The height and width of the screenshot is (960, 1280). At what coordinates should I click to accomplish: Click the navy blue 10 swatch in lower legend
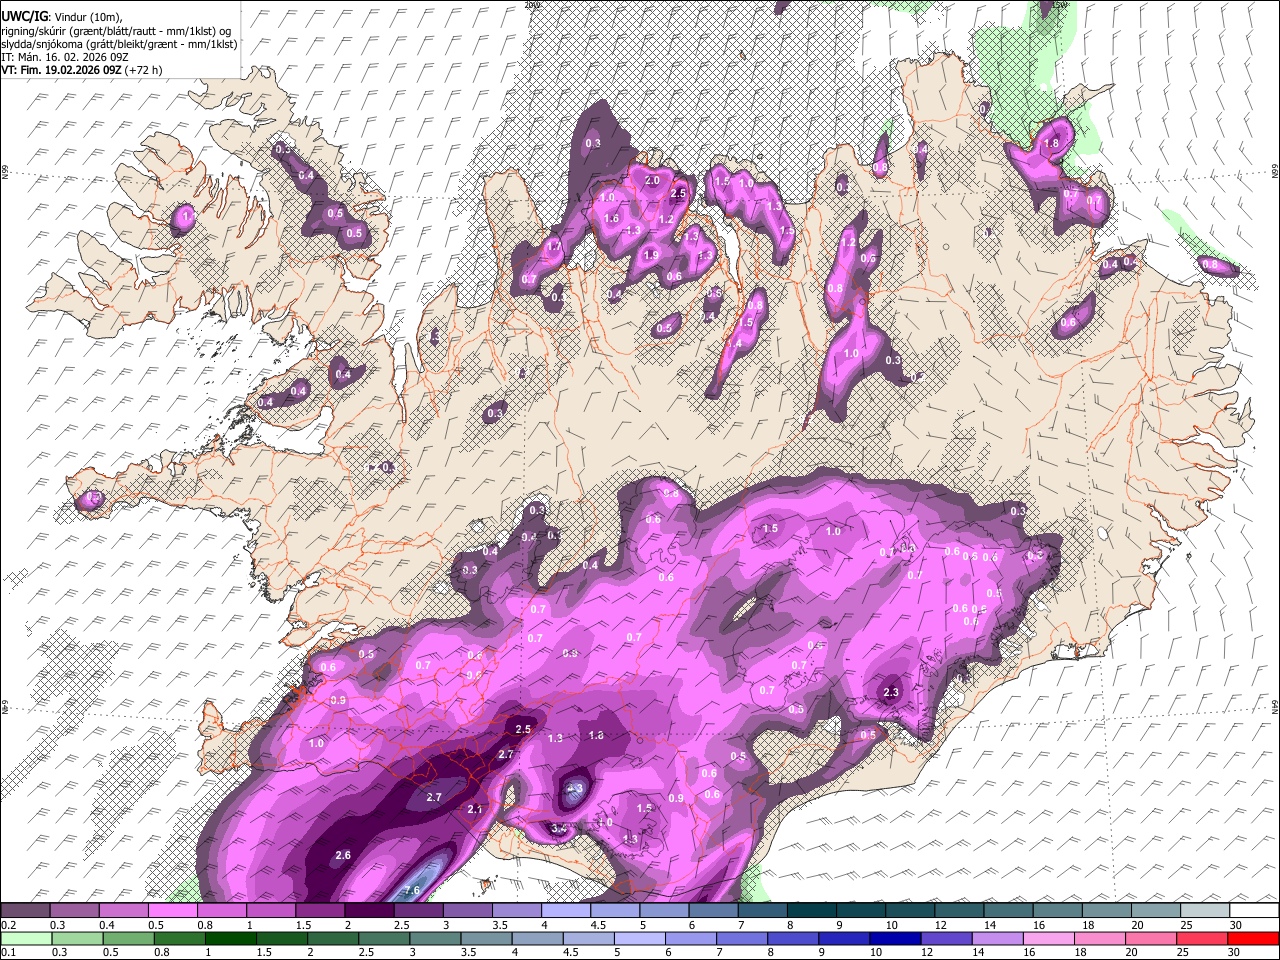tap(896, 938)
